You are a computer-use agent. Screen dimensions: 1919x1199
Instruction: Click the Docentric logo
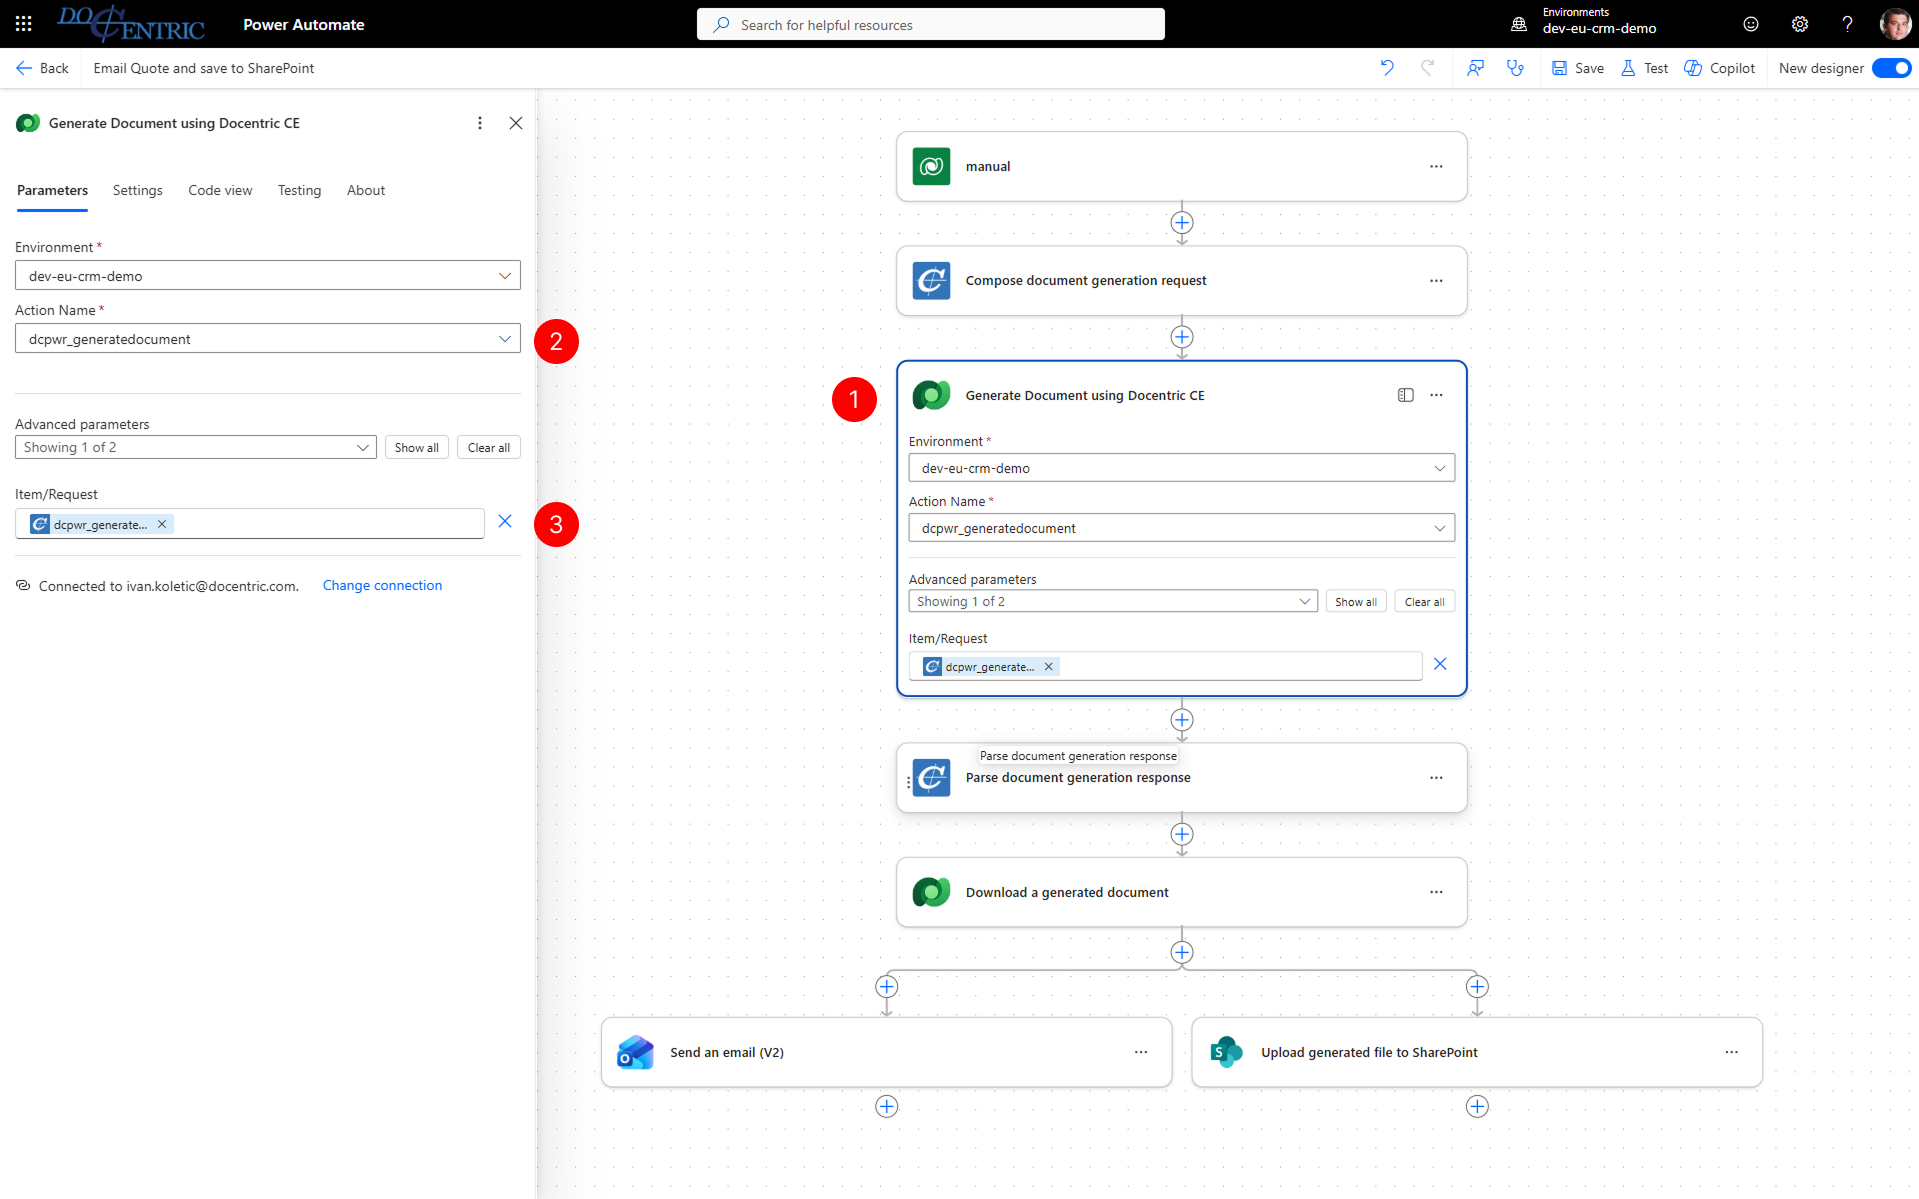tap(131, 24)
